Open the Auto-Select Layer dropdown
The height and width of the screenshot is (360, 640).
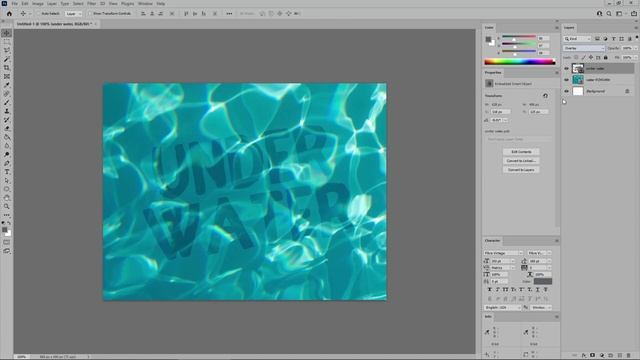pos(73,13)
